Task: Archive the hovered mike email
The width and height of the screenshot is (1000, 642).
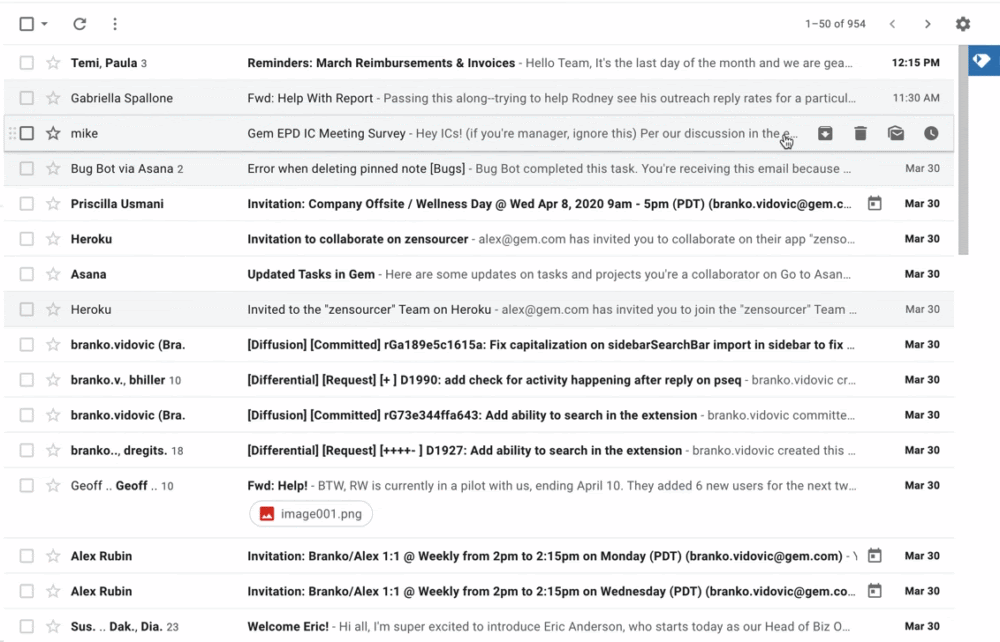Action: point(825,133)
